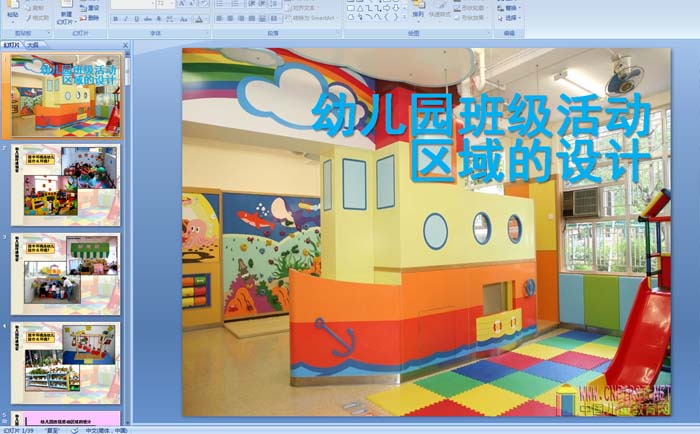Center the paragraph text
This screenshot has height=434, width=700.
[230, 18]
